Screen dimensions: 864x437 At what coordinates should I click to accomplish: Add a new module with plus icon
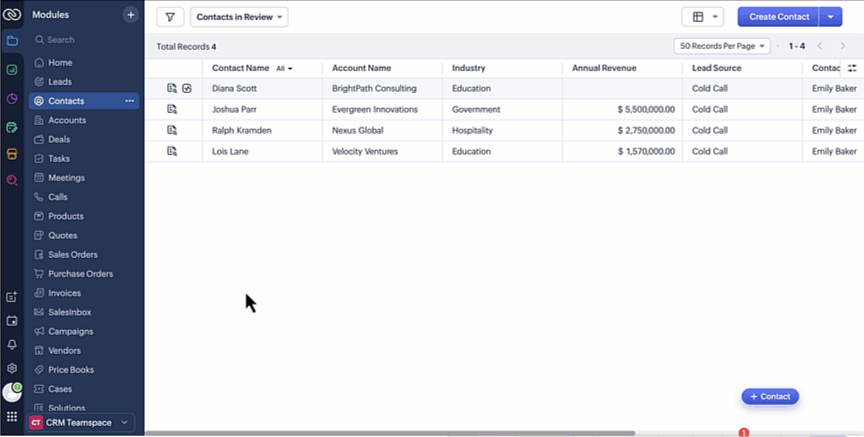click(131, 15)
